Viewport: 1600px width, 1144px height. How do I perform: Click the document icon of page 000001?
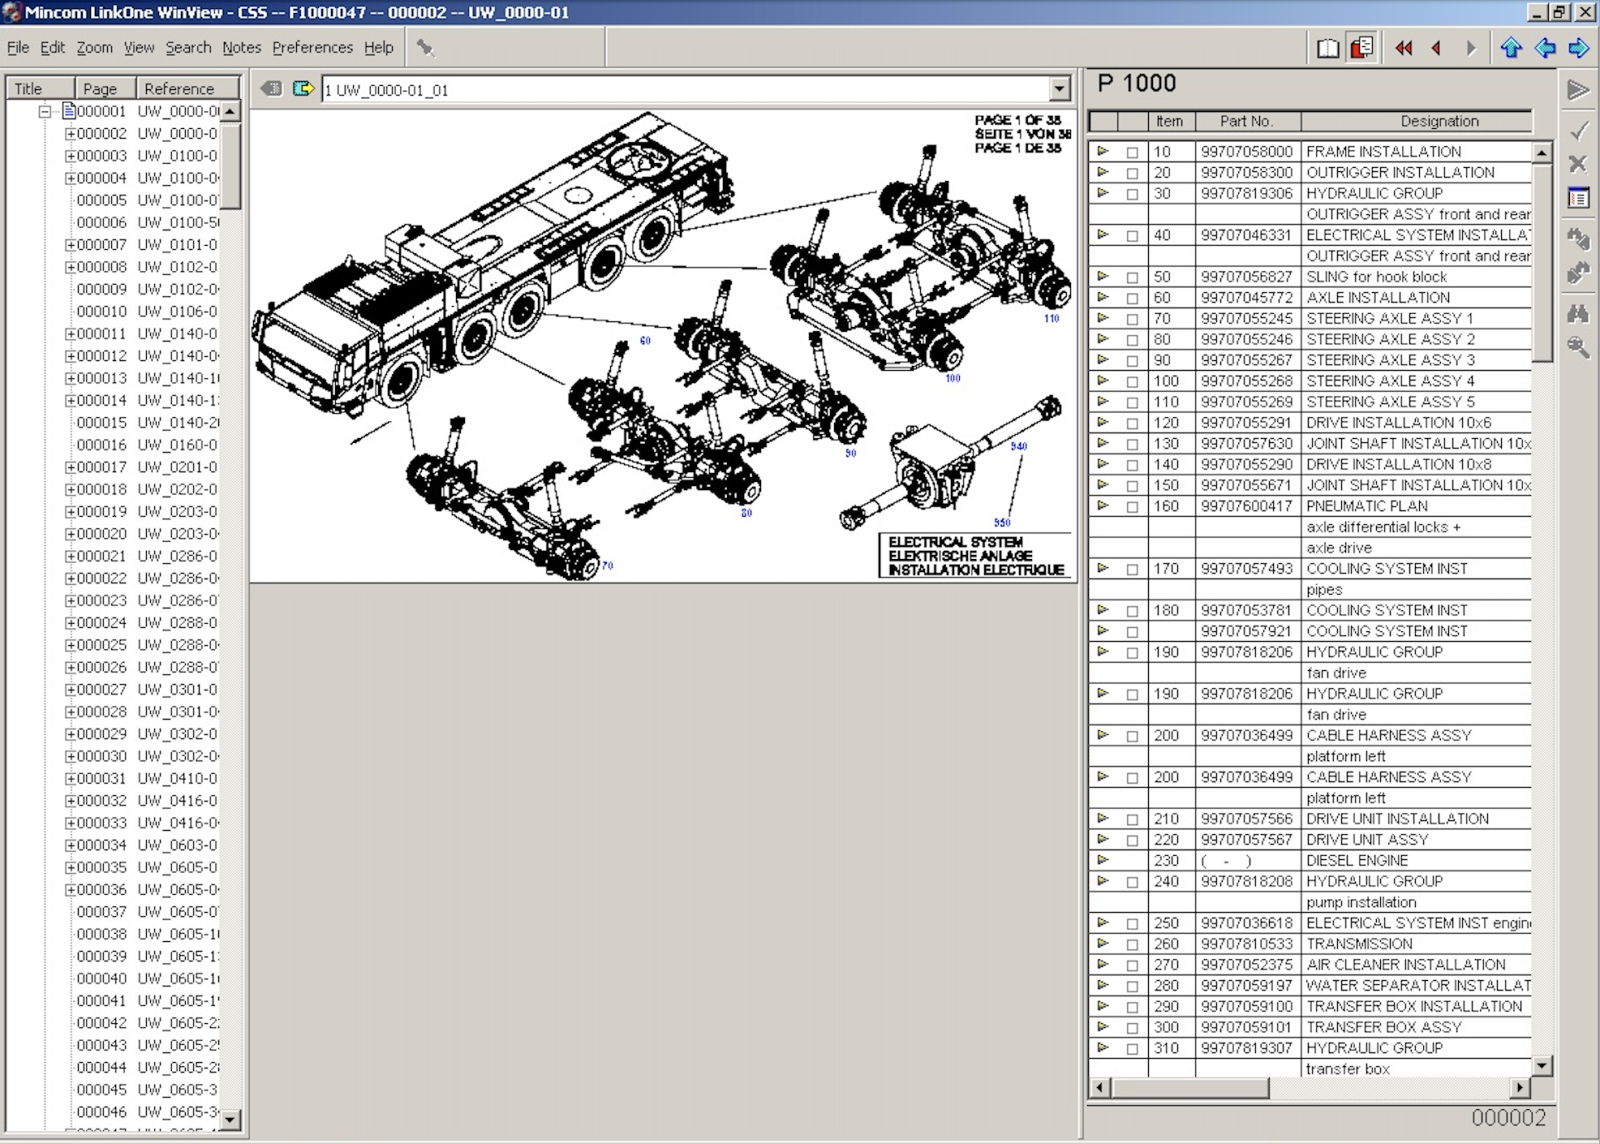pyautogui.click(x=69, y=111)
